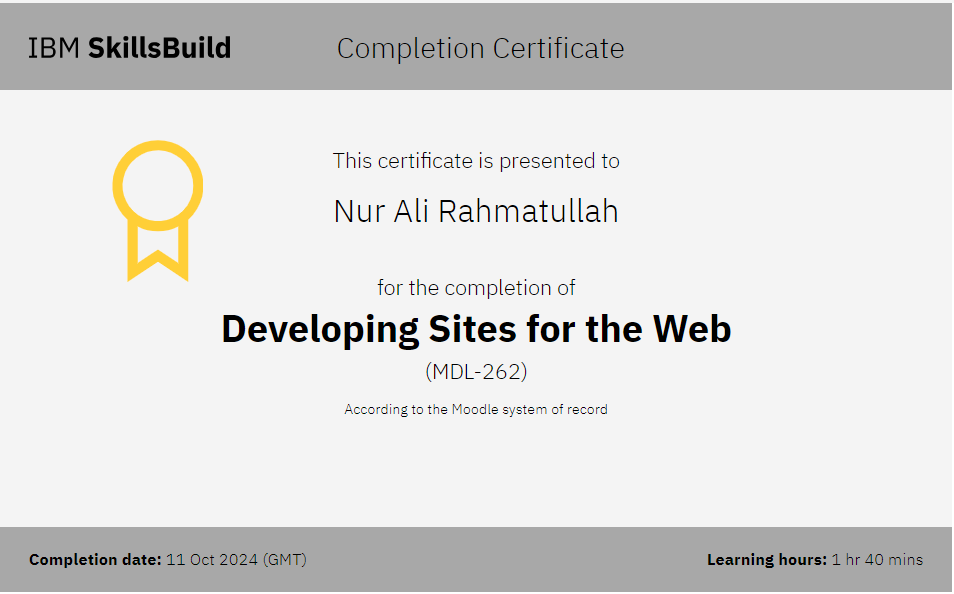This screenshot has width=954, height=594.
Task: Click the Moodle system of record note
Action: [476, 409]
